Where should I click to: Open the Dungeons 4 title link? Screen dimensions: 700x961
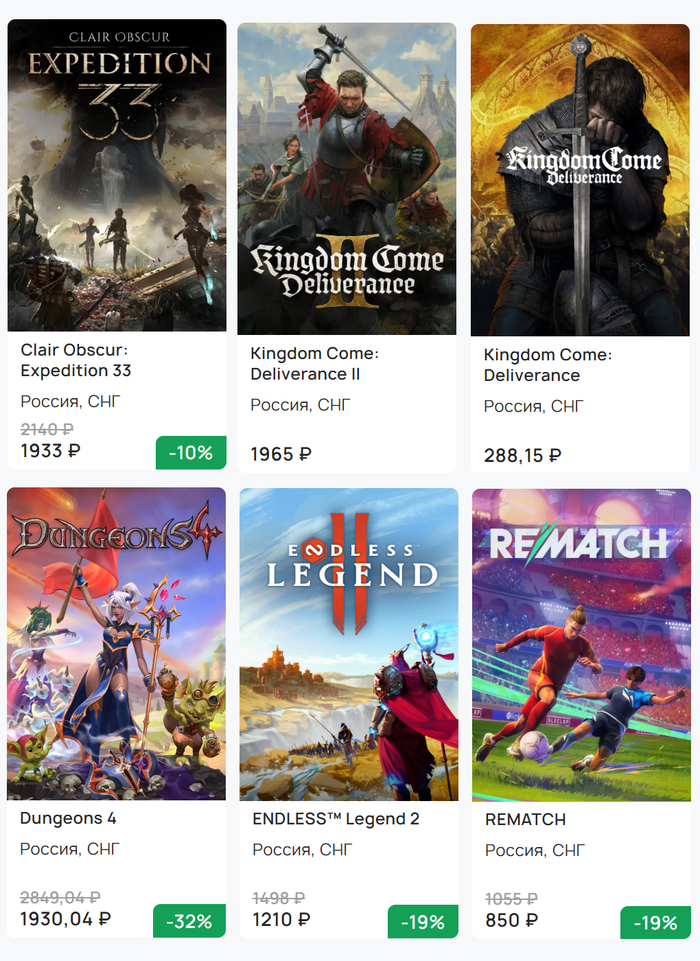click(x=61, y=818)
